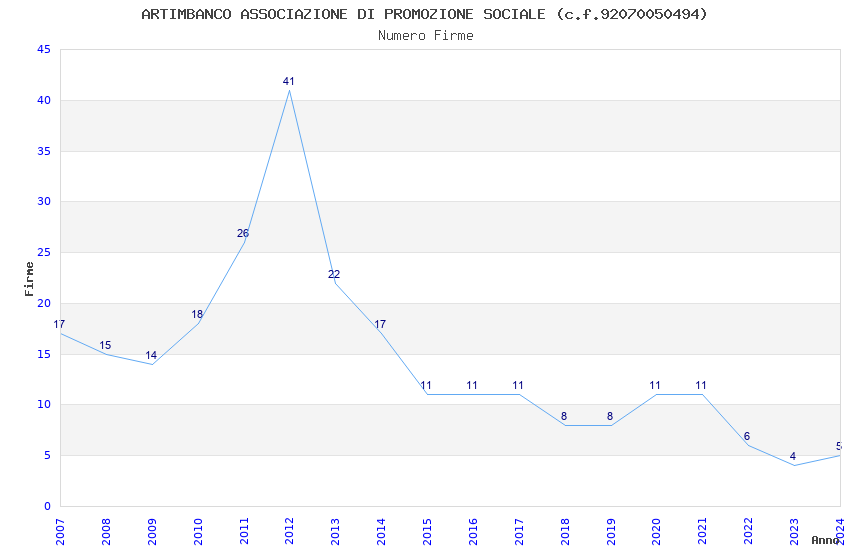The image size is (850, 550).
Task: Click the 2007 x-axis year label
Action: click(60, 532)
